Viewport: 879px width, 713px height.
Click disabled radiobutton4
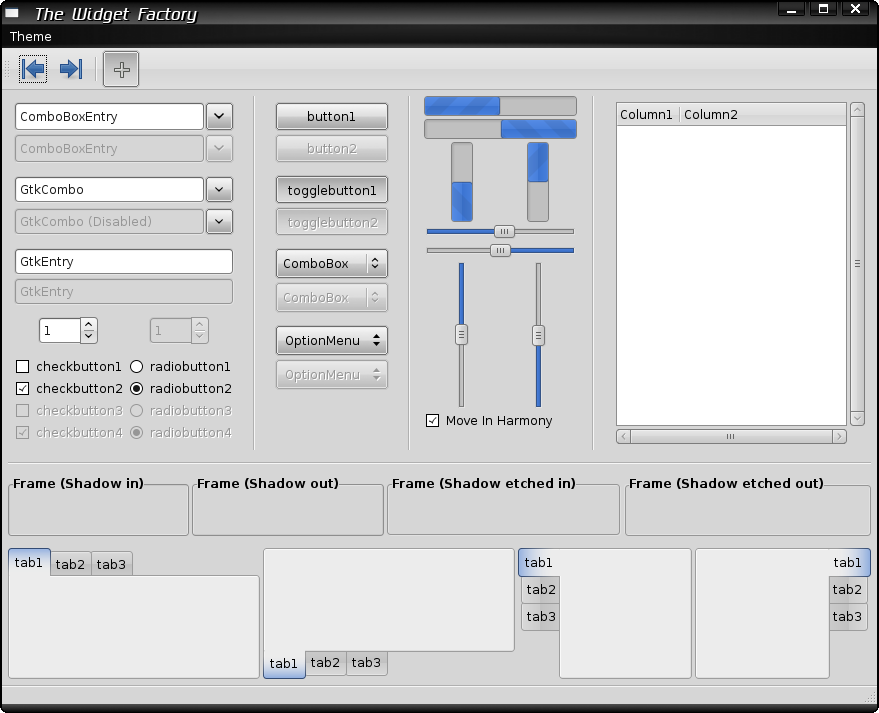[136, 433]
